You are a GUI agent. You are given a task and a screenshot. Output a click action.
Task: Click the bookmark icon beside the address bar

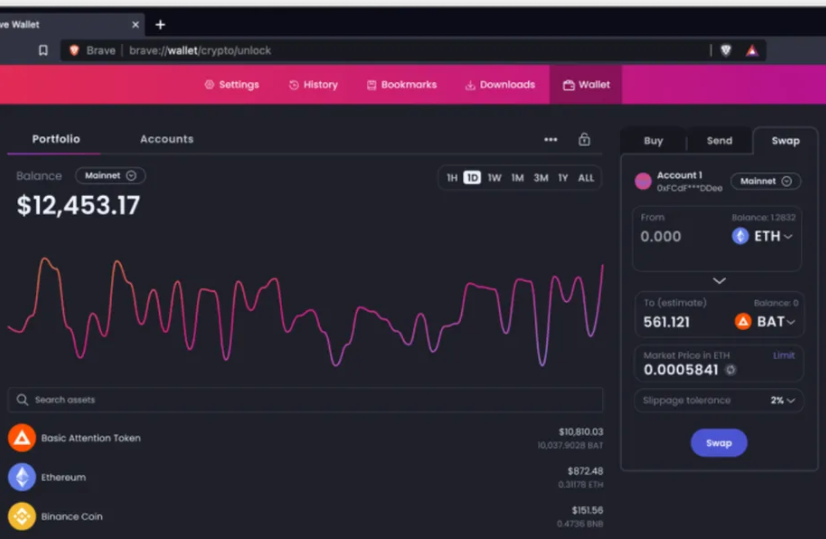click(43, 51)
